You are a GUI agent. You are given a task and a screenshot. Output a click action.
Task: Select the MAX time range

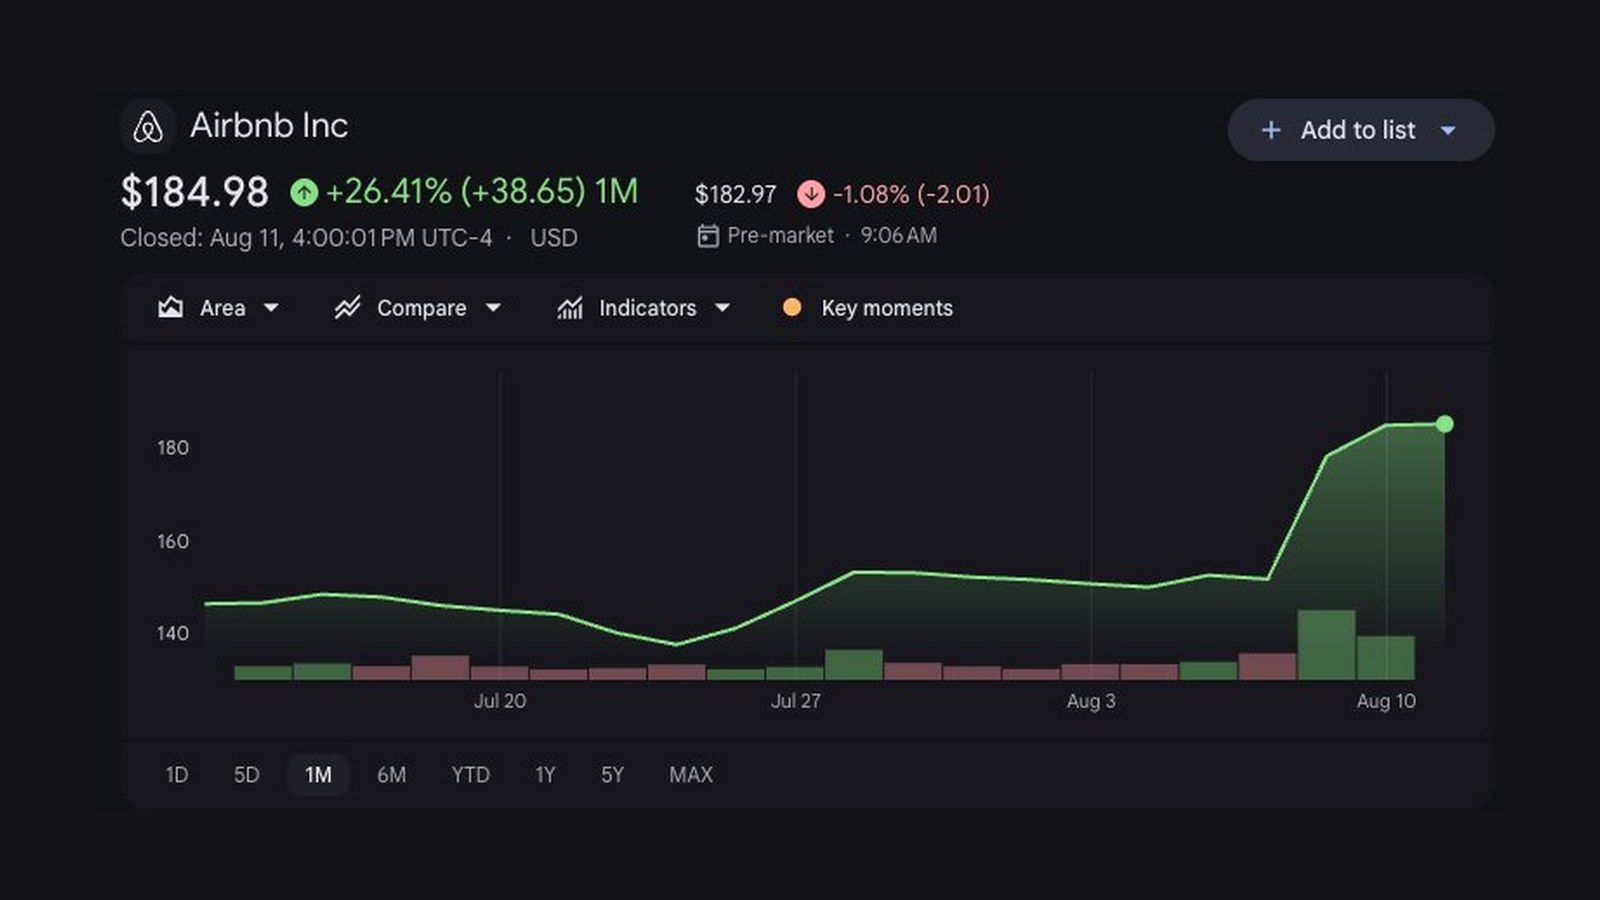click(691, 775)
